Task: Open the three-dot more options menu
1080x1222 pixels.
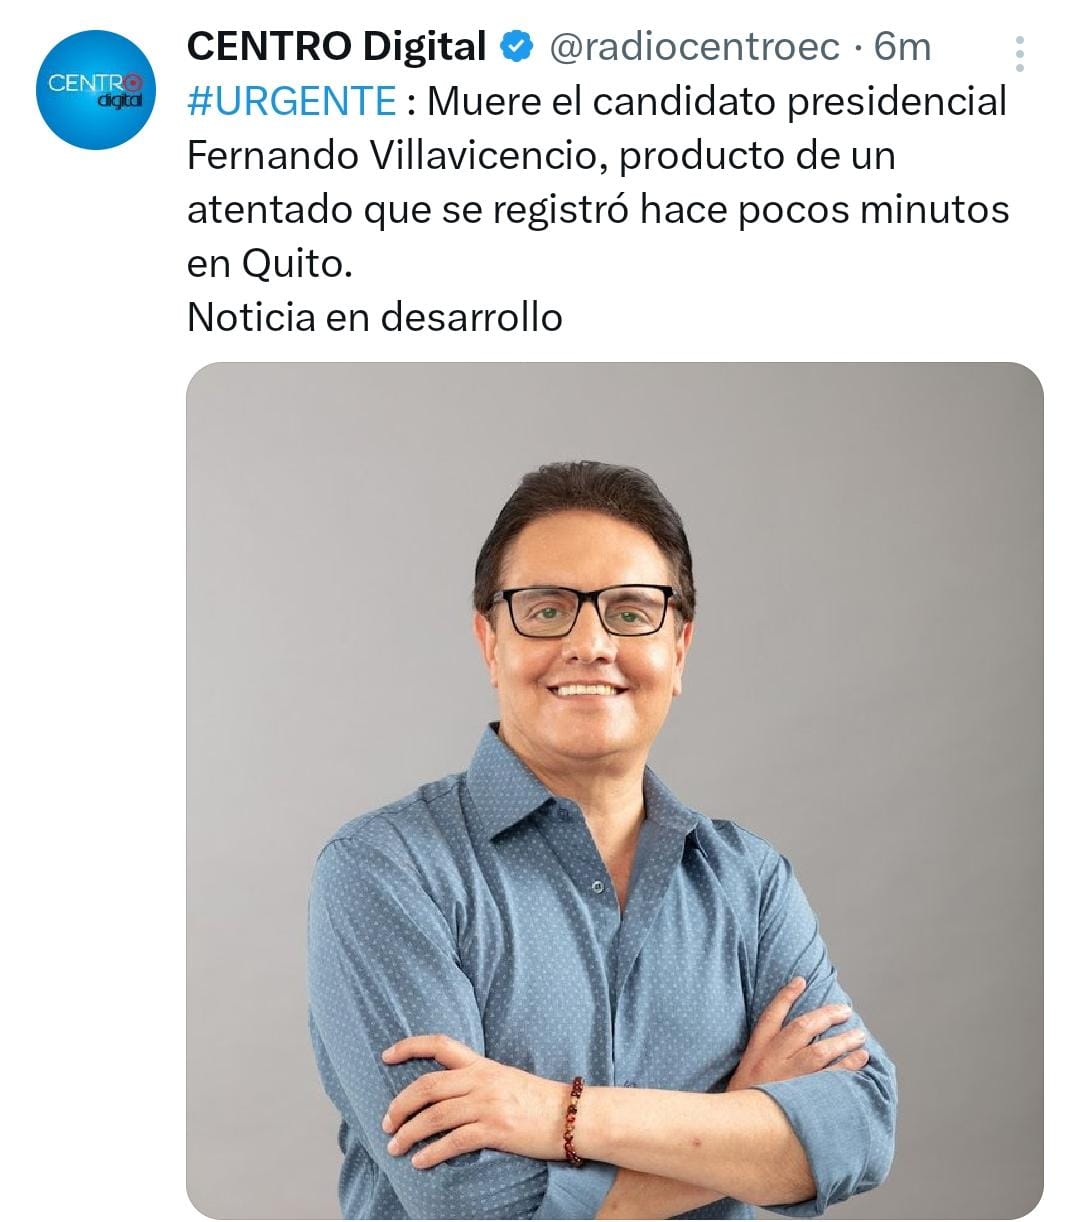Action: click(x=1020, y=54)
